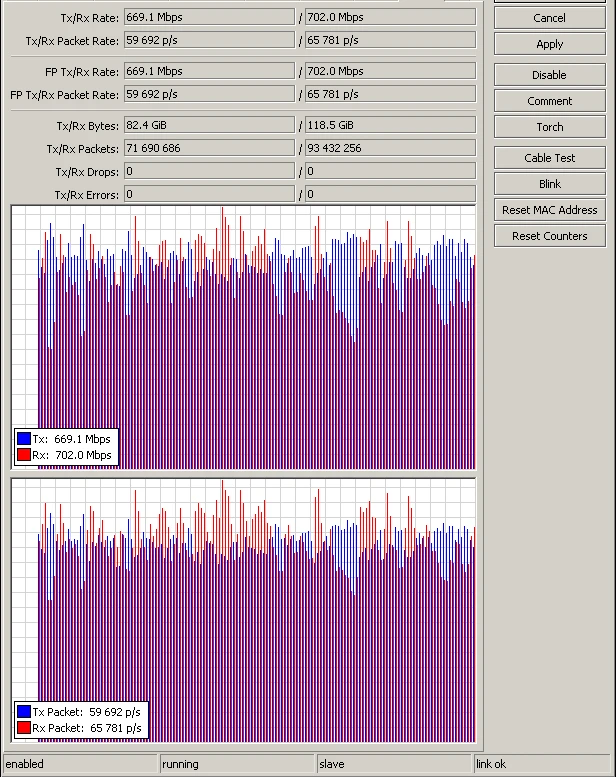Click the Cancel button
616x777 pixels.
[x=549, y=18]
